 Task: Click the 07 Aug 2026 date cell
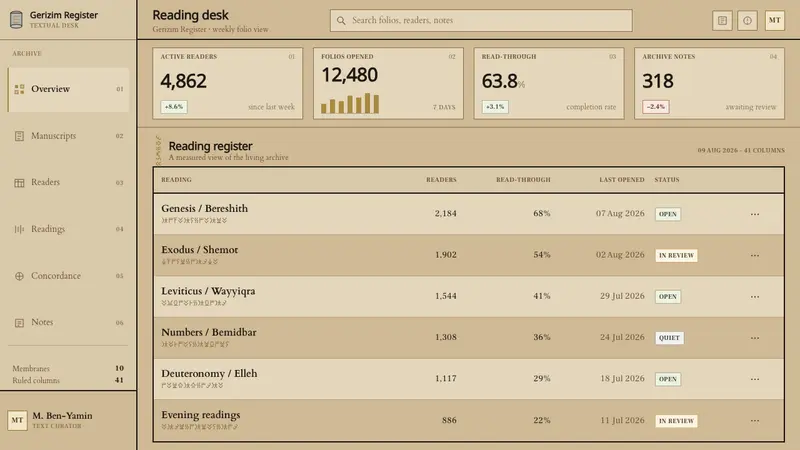(620, 214)
